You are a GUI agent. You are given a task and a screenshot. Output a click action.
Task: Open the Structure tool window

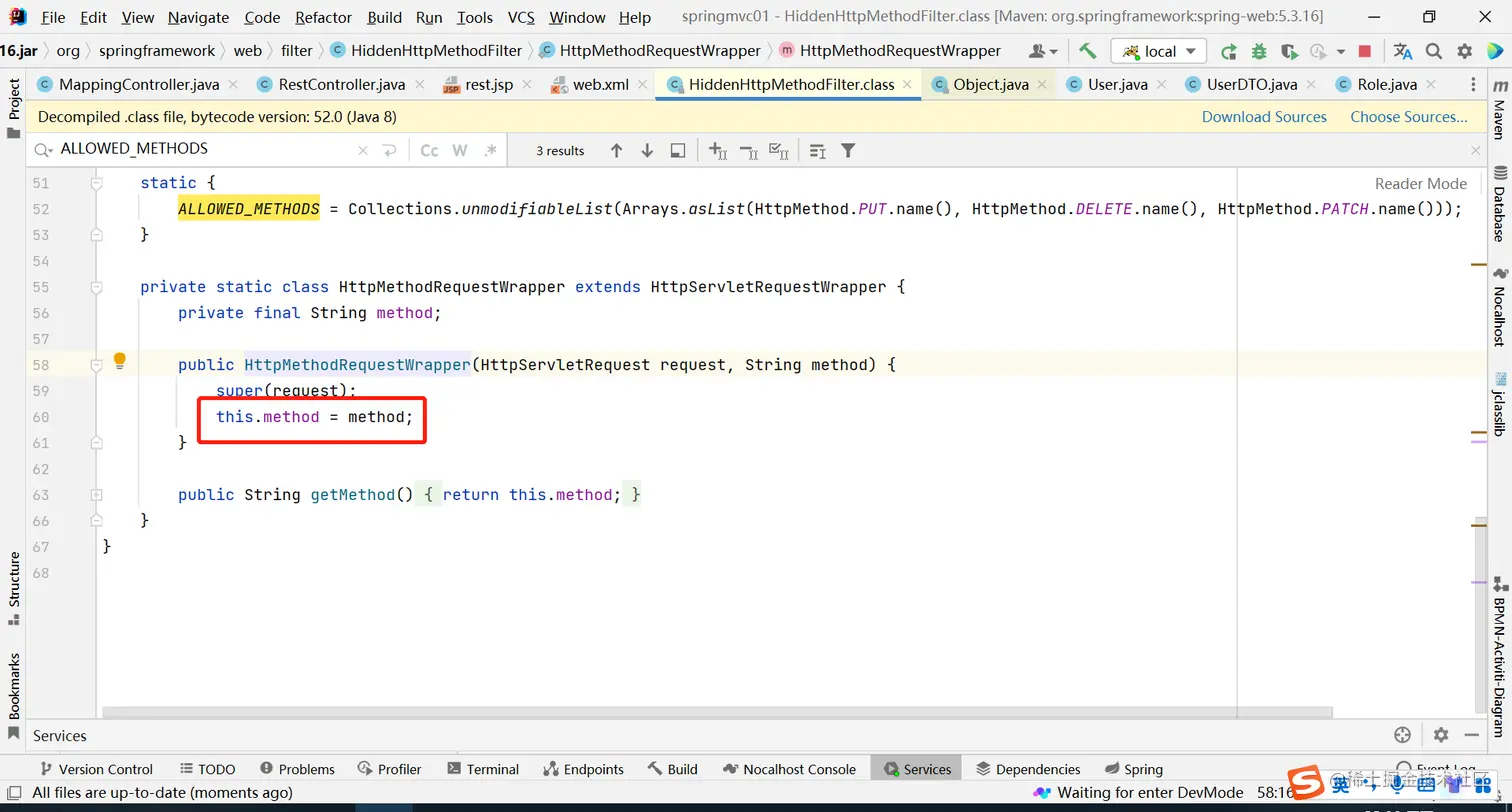(14, 588)
